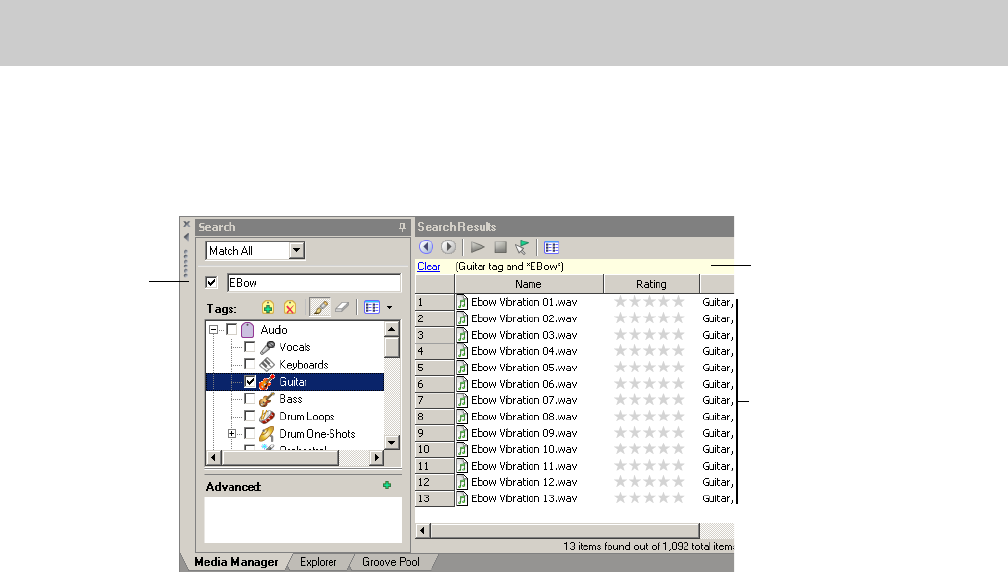Go to next search with forward arrow

(448, 247)
